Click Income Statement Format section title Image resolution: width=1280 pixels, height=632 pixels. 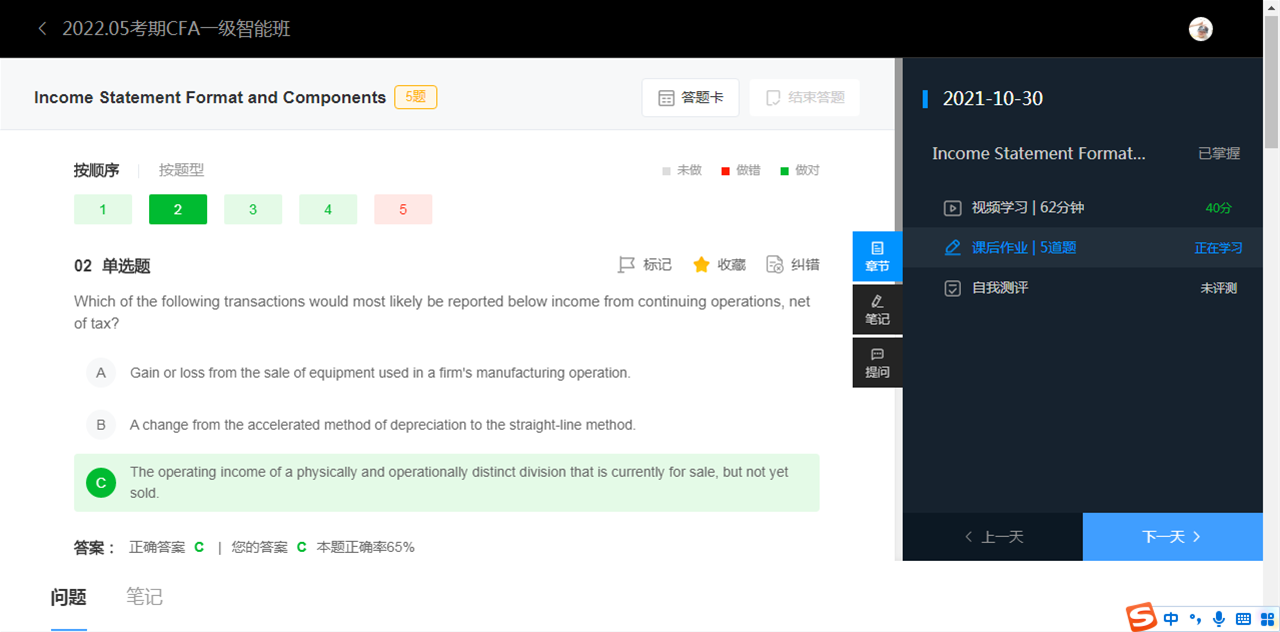click(x=1039, y=154)
